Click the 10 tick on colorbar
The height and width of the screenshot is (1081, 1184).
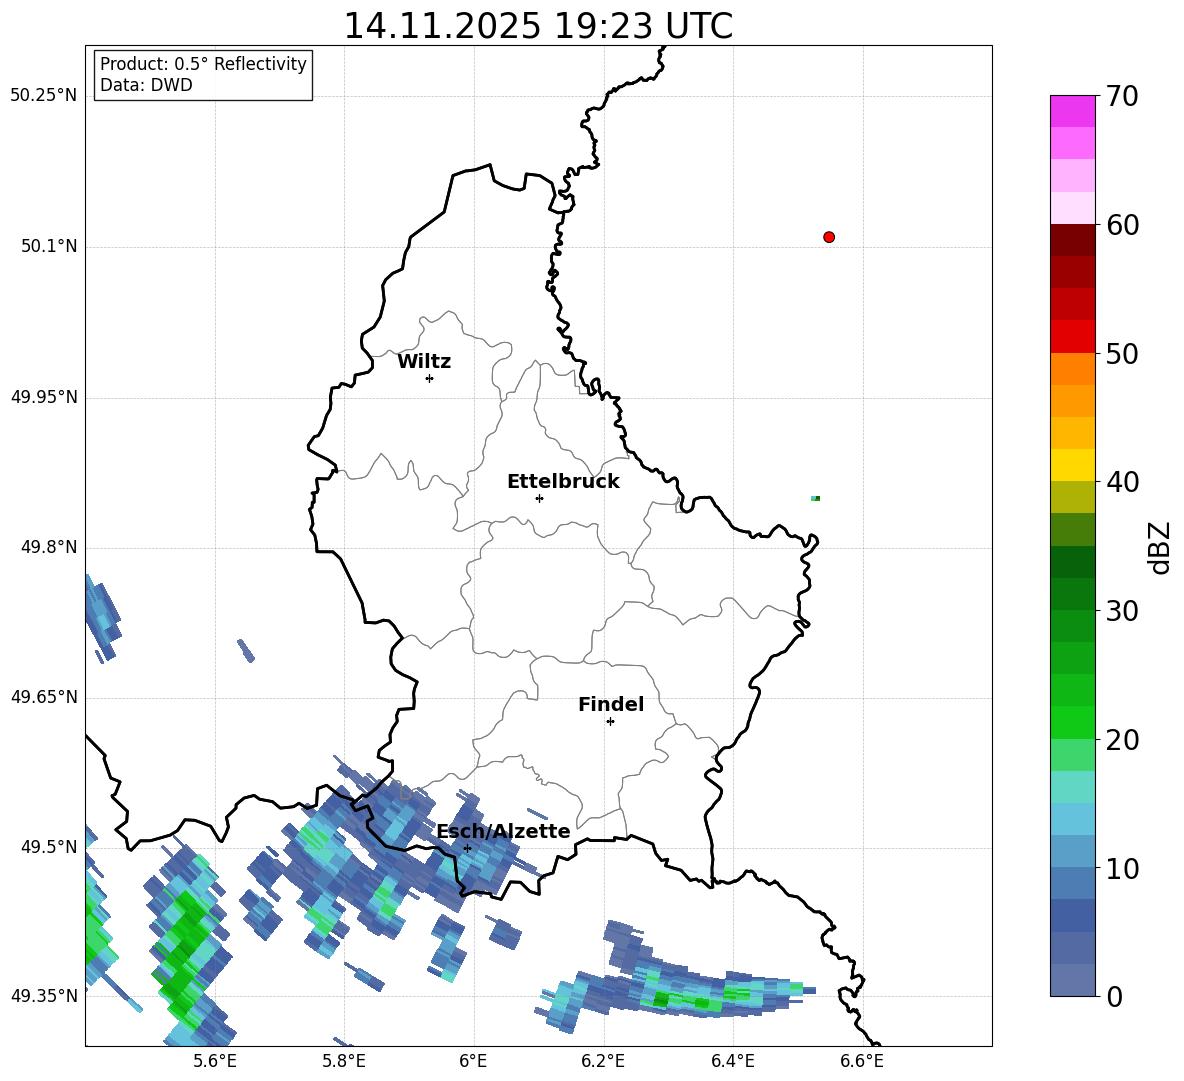click(1122, 869)
